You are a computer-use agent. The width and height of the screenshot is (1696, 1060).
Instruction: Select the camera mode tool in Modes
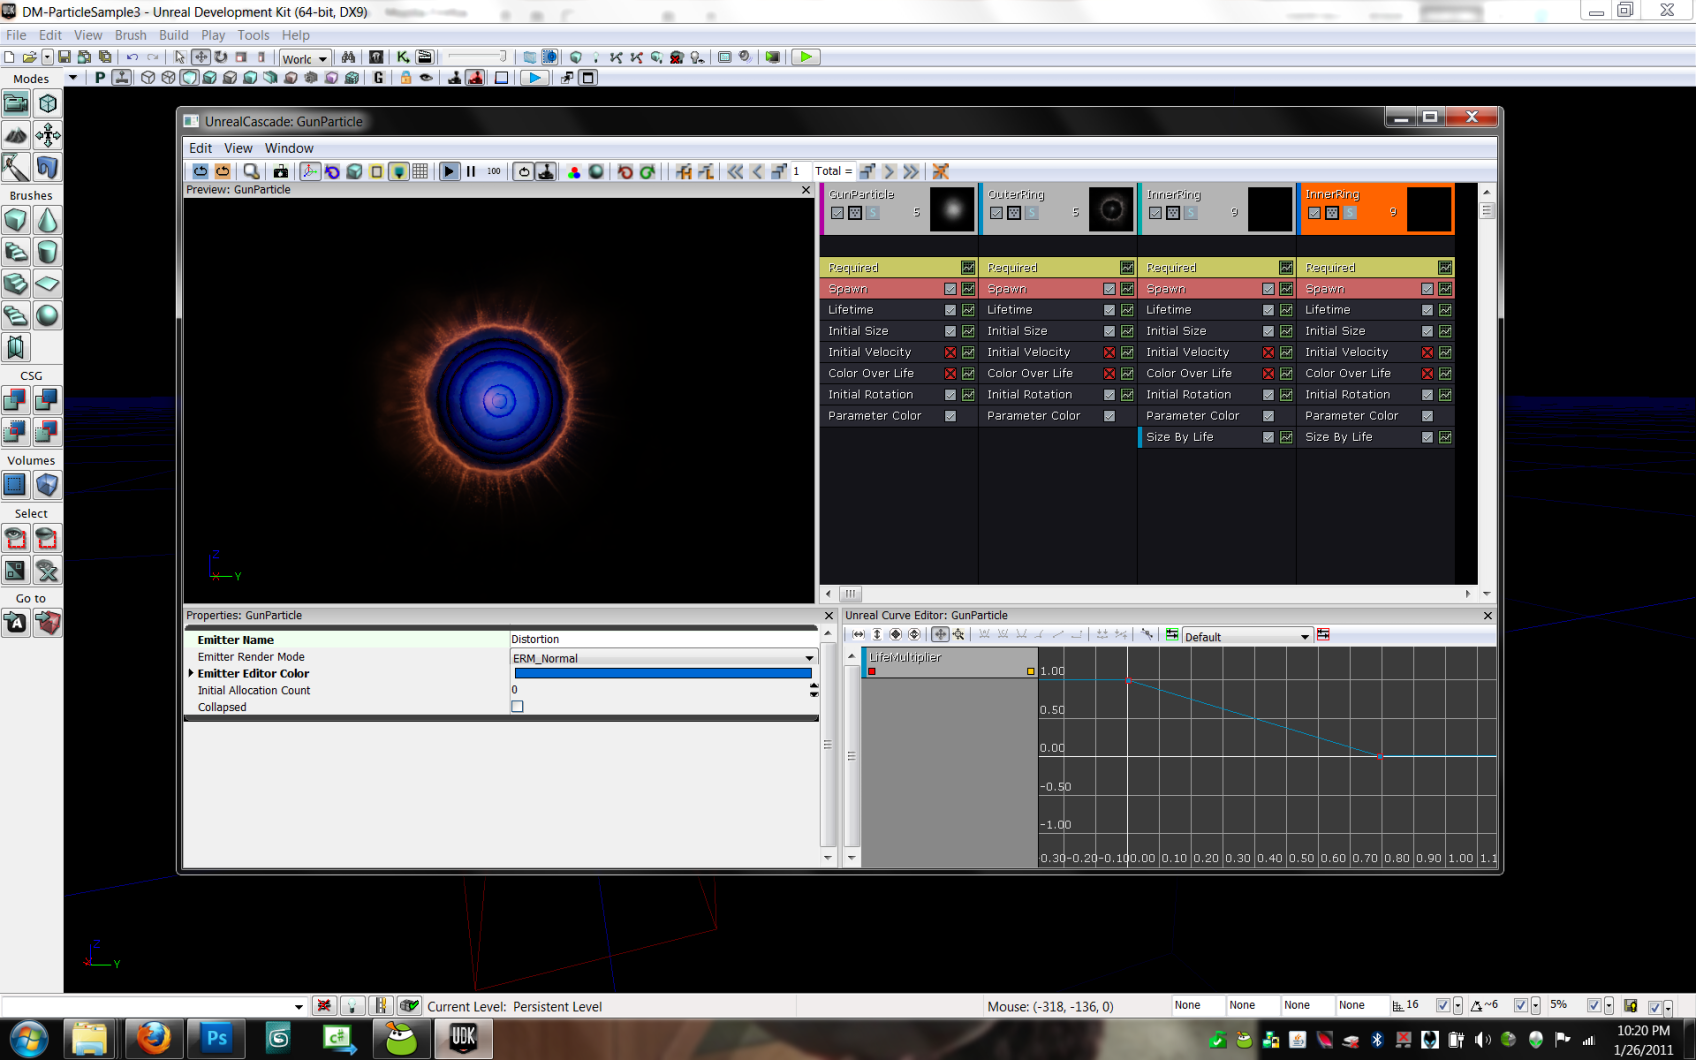[16, 103]
